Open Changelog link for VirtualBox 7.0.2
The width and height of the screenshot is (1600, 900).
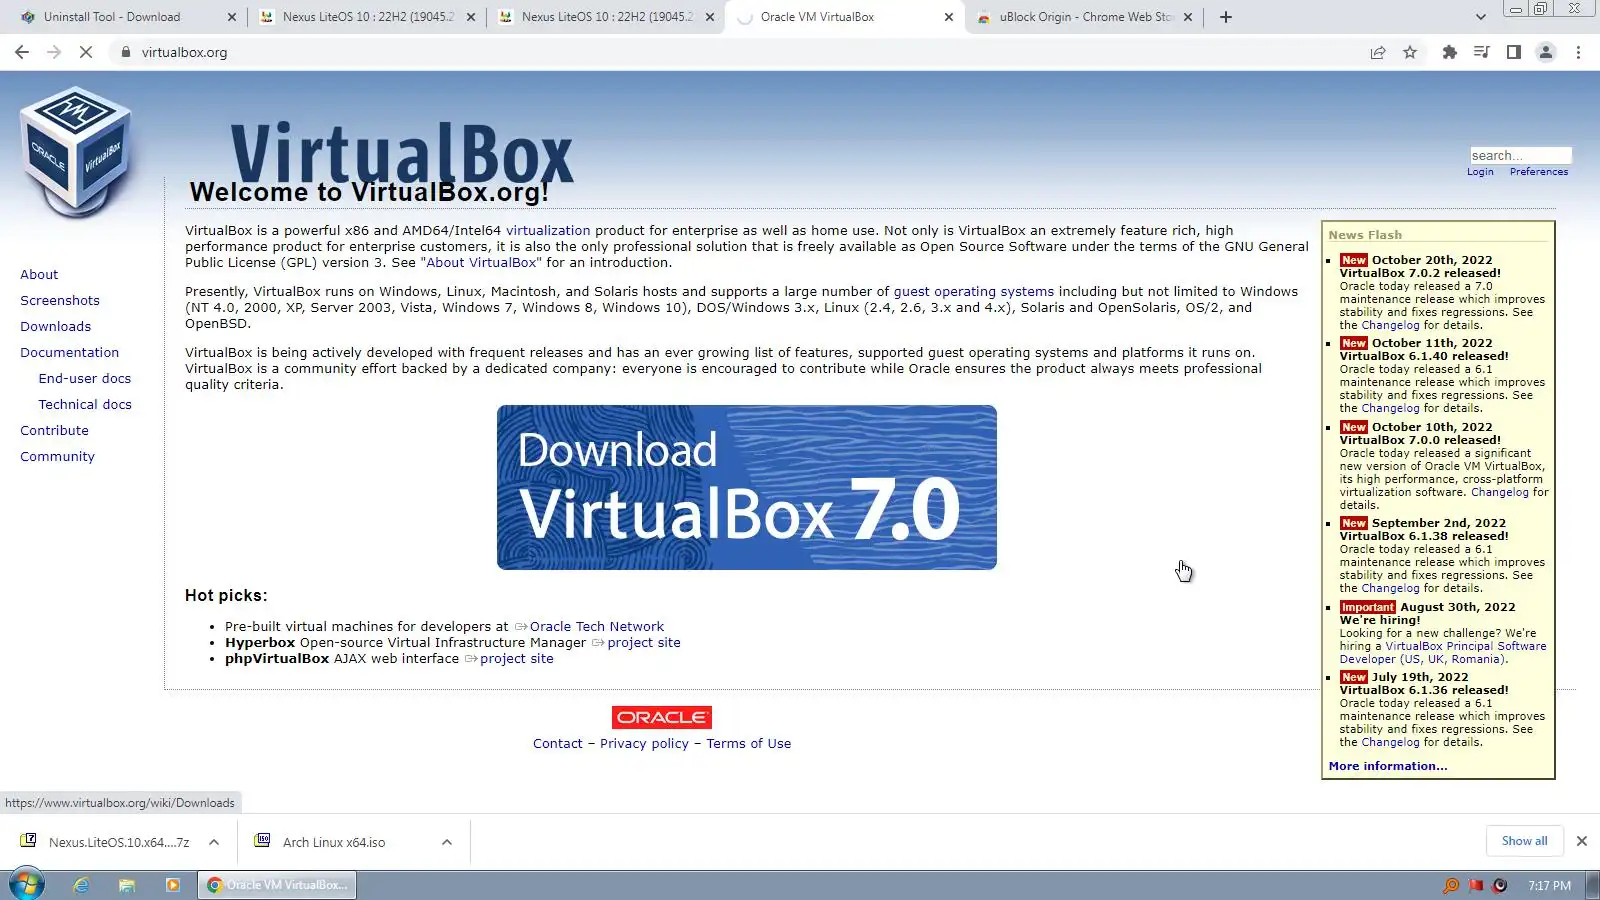(1391, 325)
